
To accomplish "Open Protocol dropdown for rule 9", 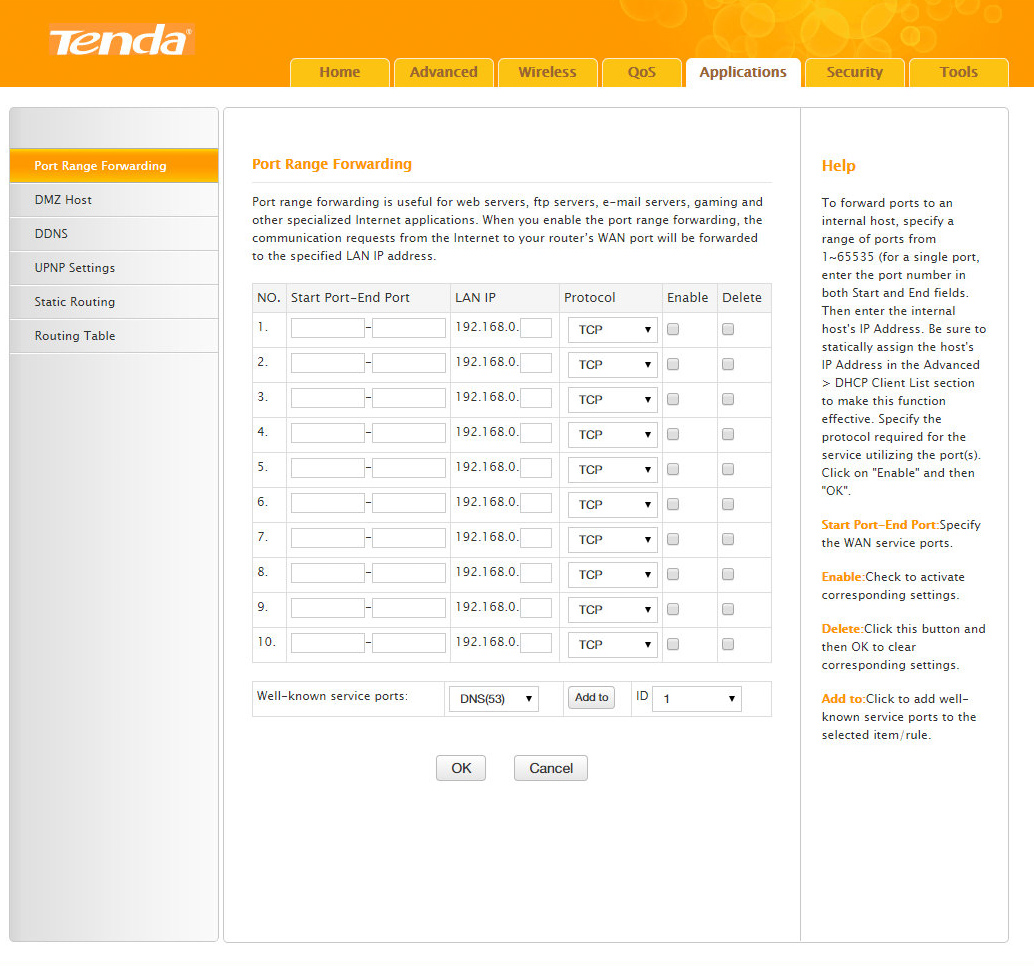I will tap(613, 609).
